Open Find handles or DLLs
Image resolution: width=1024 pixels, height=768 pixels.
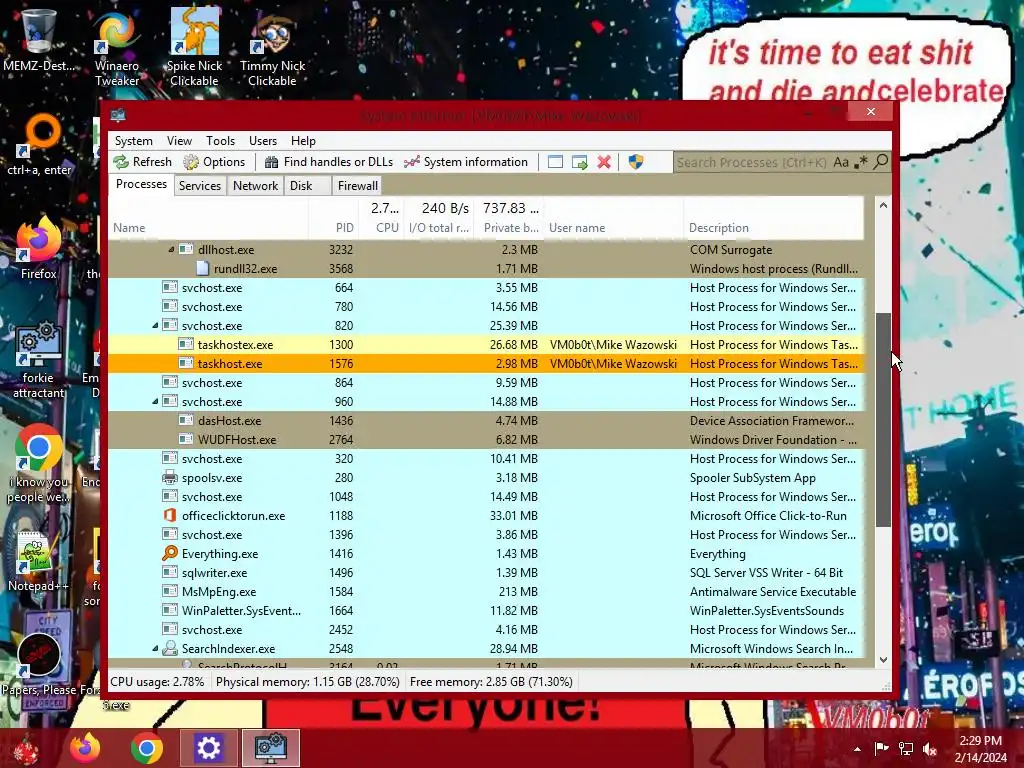point(328,162)
